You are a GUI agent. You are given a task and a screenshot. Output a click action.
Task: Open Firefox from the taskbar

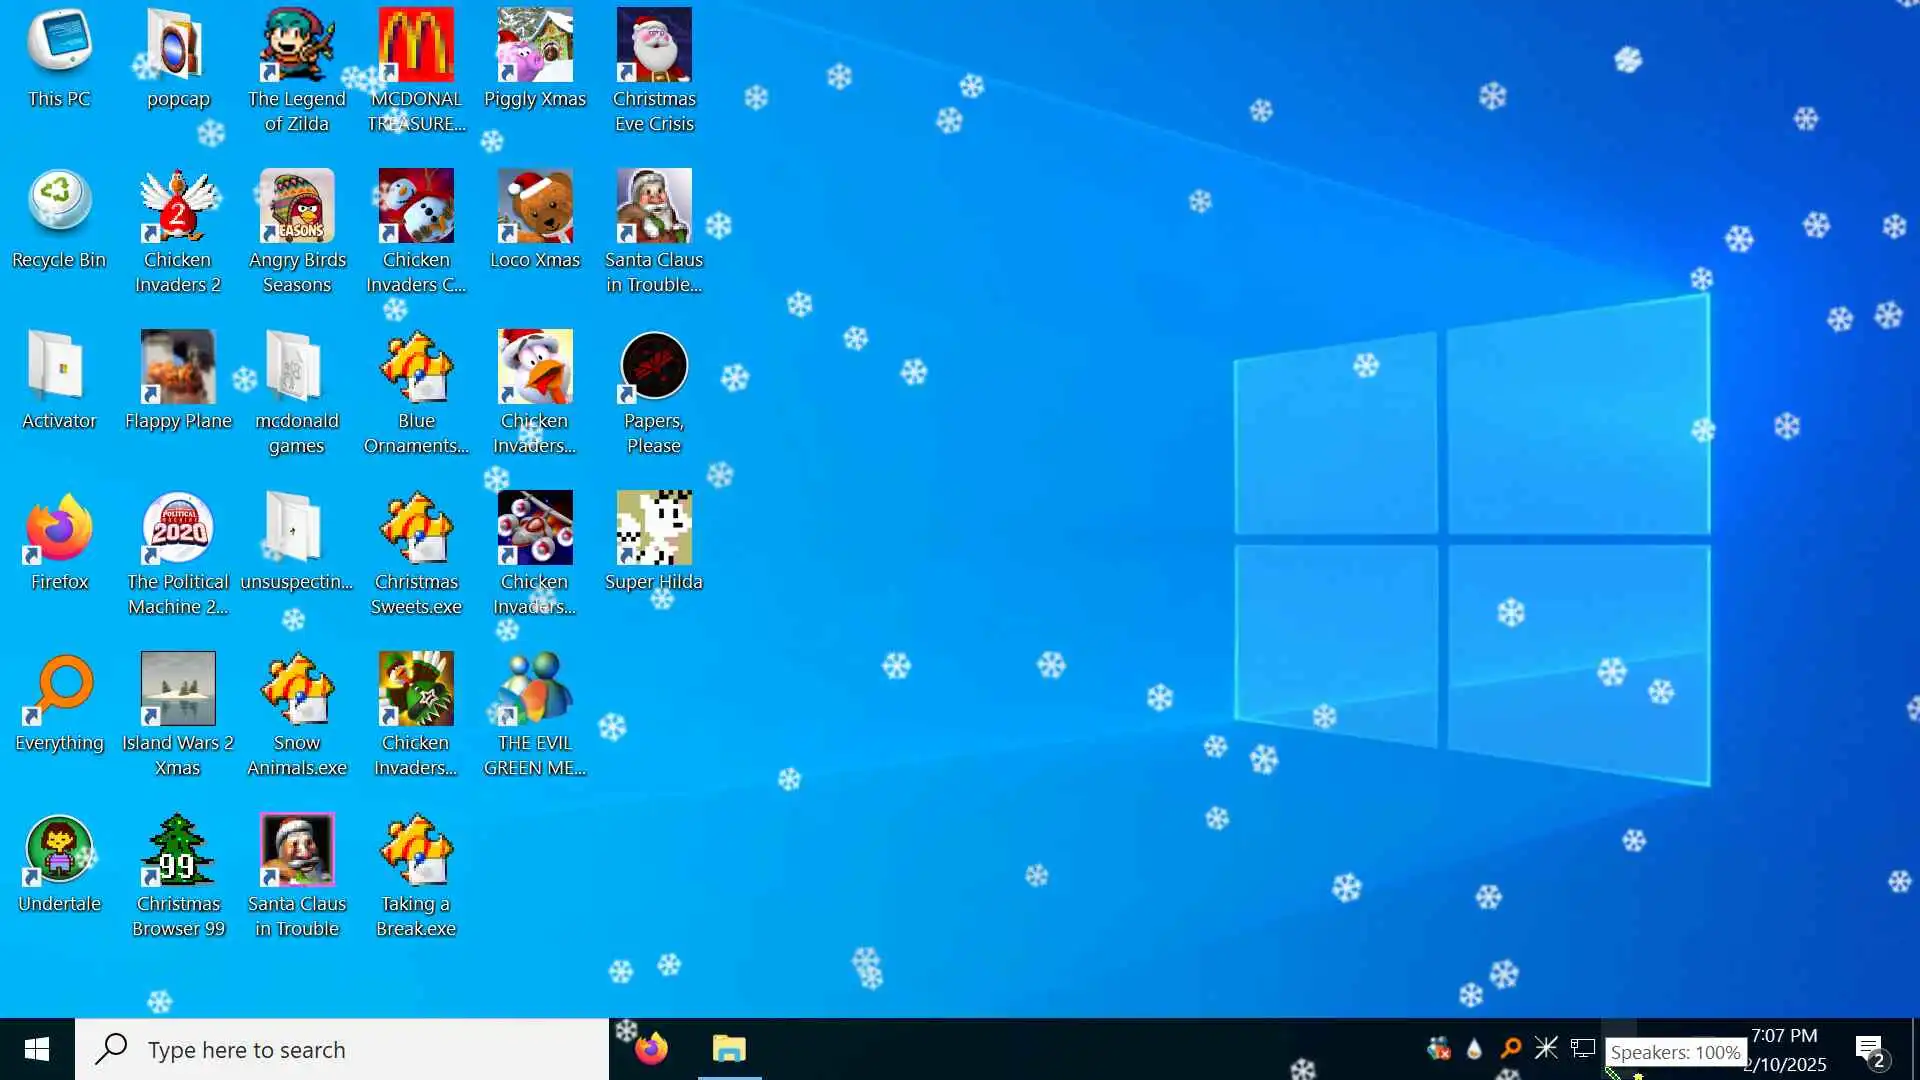(x=651, y=1049)
